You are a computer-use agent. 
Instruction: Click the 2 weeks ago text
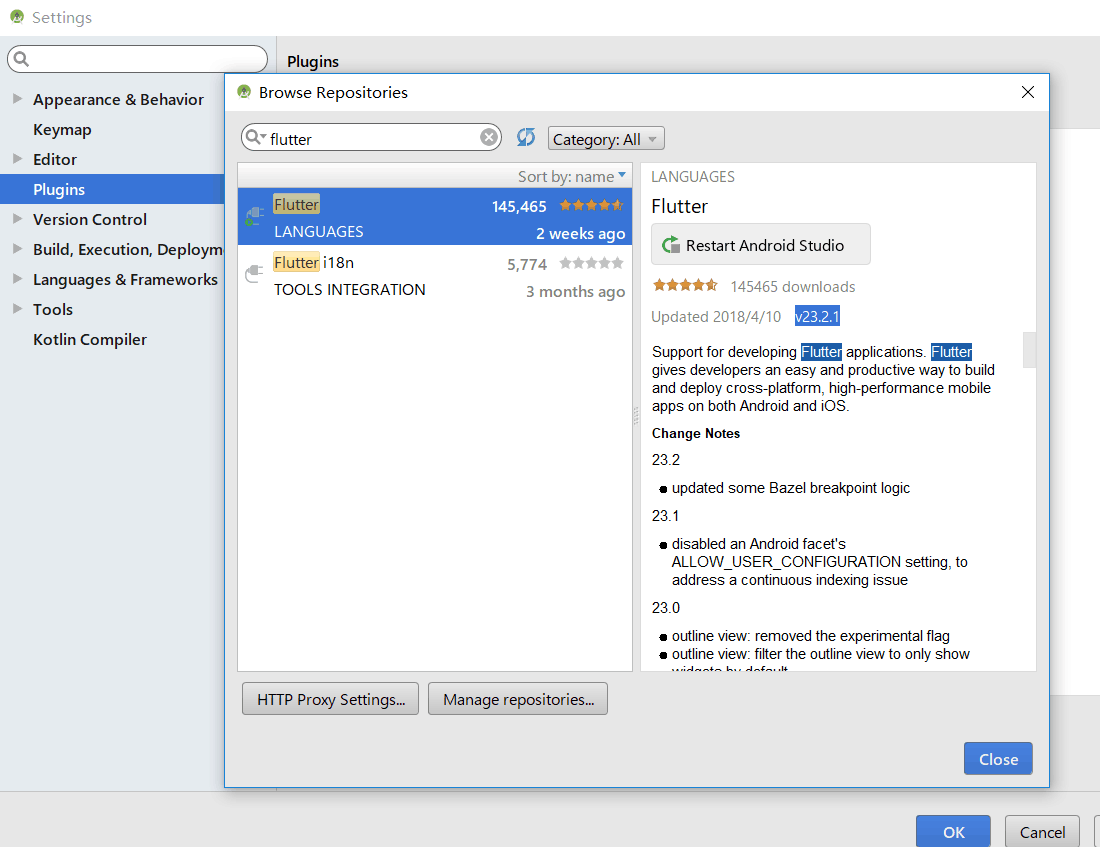[x=580, y=234]
